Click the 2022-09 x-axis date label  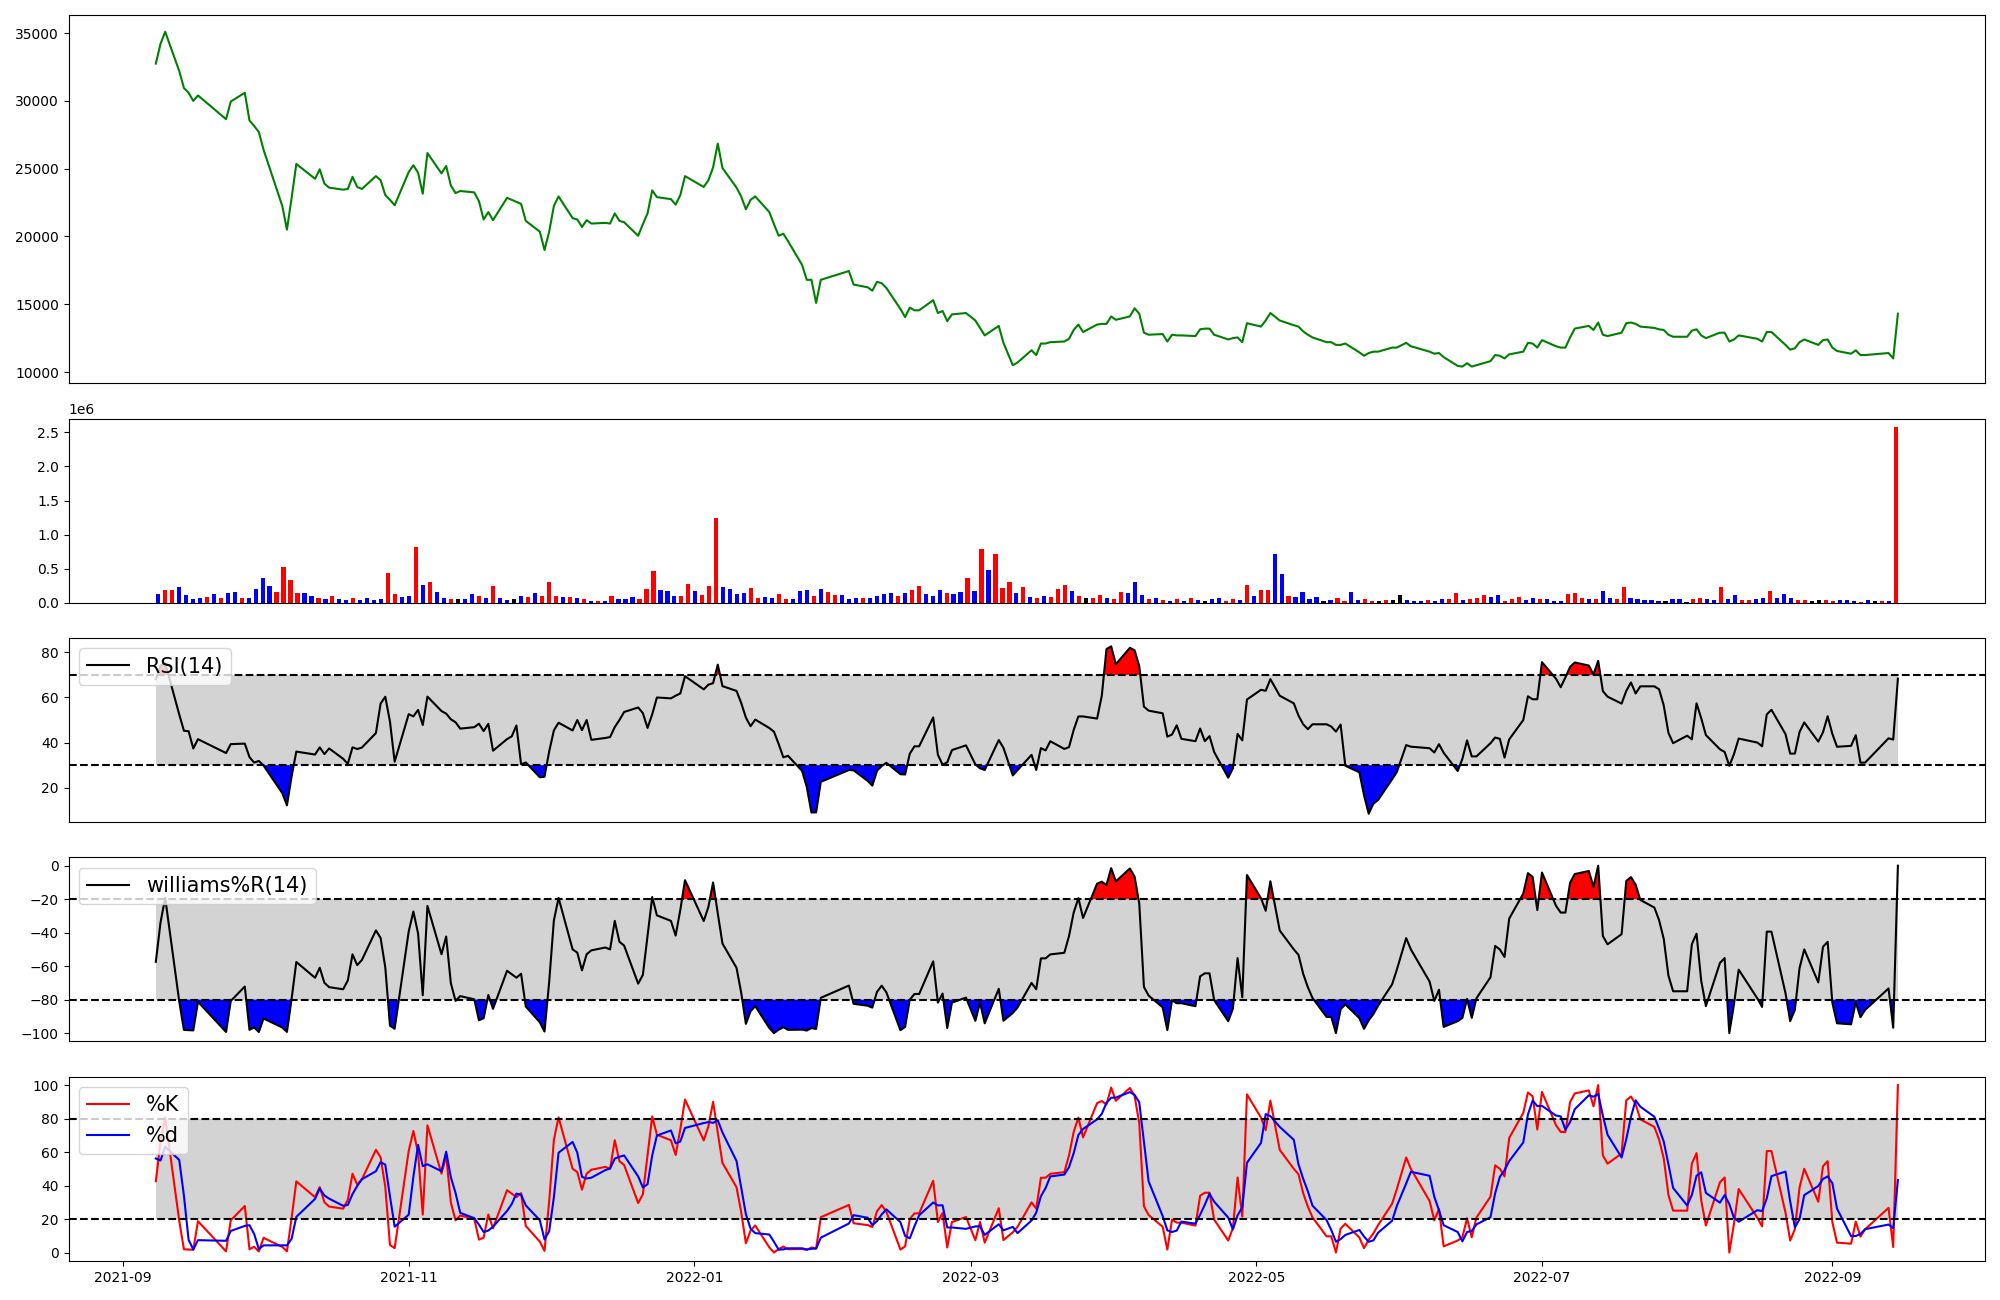click(1832, 1277)
